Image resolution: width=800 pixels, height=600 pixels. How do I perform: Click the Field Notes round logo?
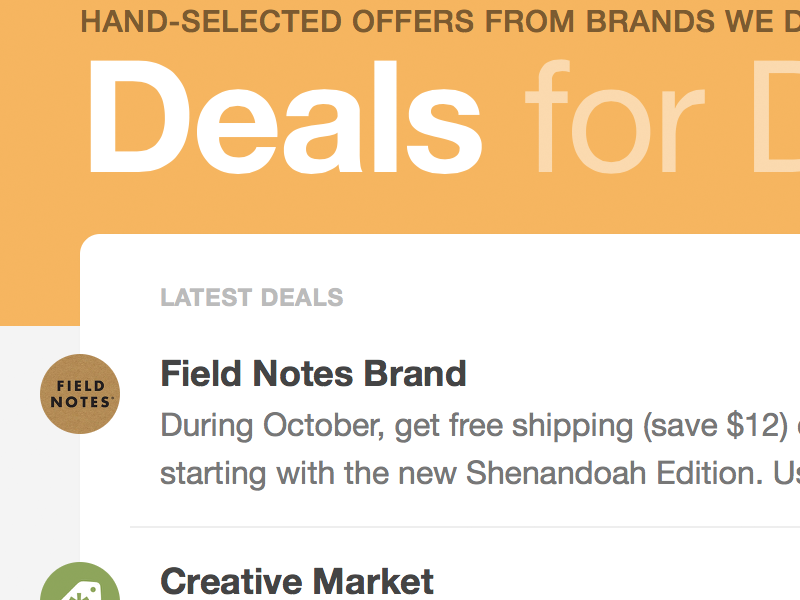[80, 394]
